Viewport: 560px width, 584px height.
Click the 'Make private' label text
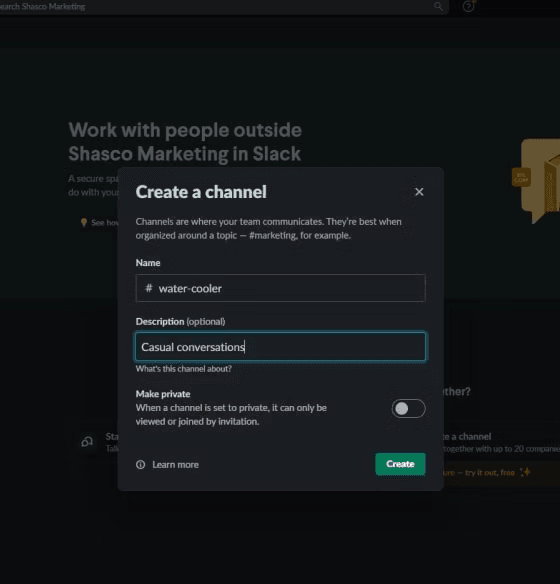[x=163, y=394]
